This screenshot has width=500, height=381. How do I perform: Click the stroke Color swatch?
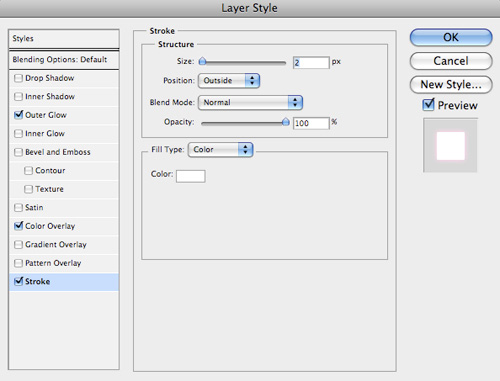[191, 176]
